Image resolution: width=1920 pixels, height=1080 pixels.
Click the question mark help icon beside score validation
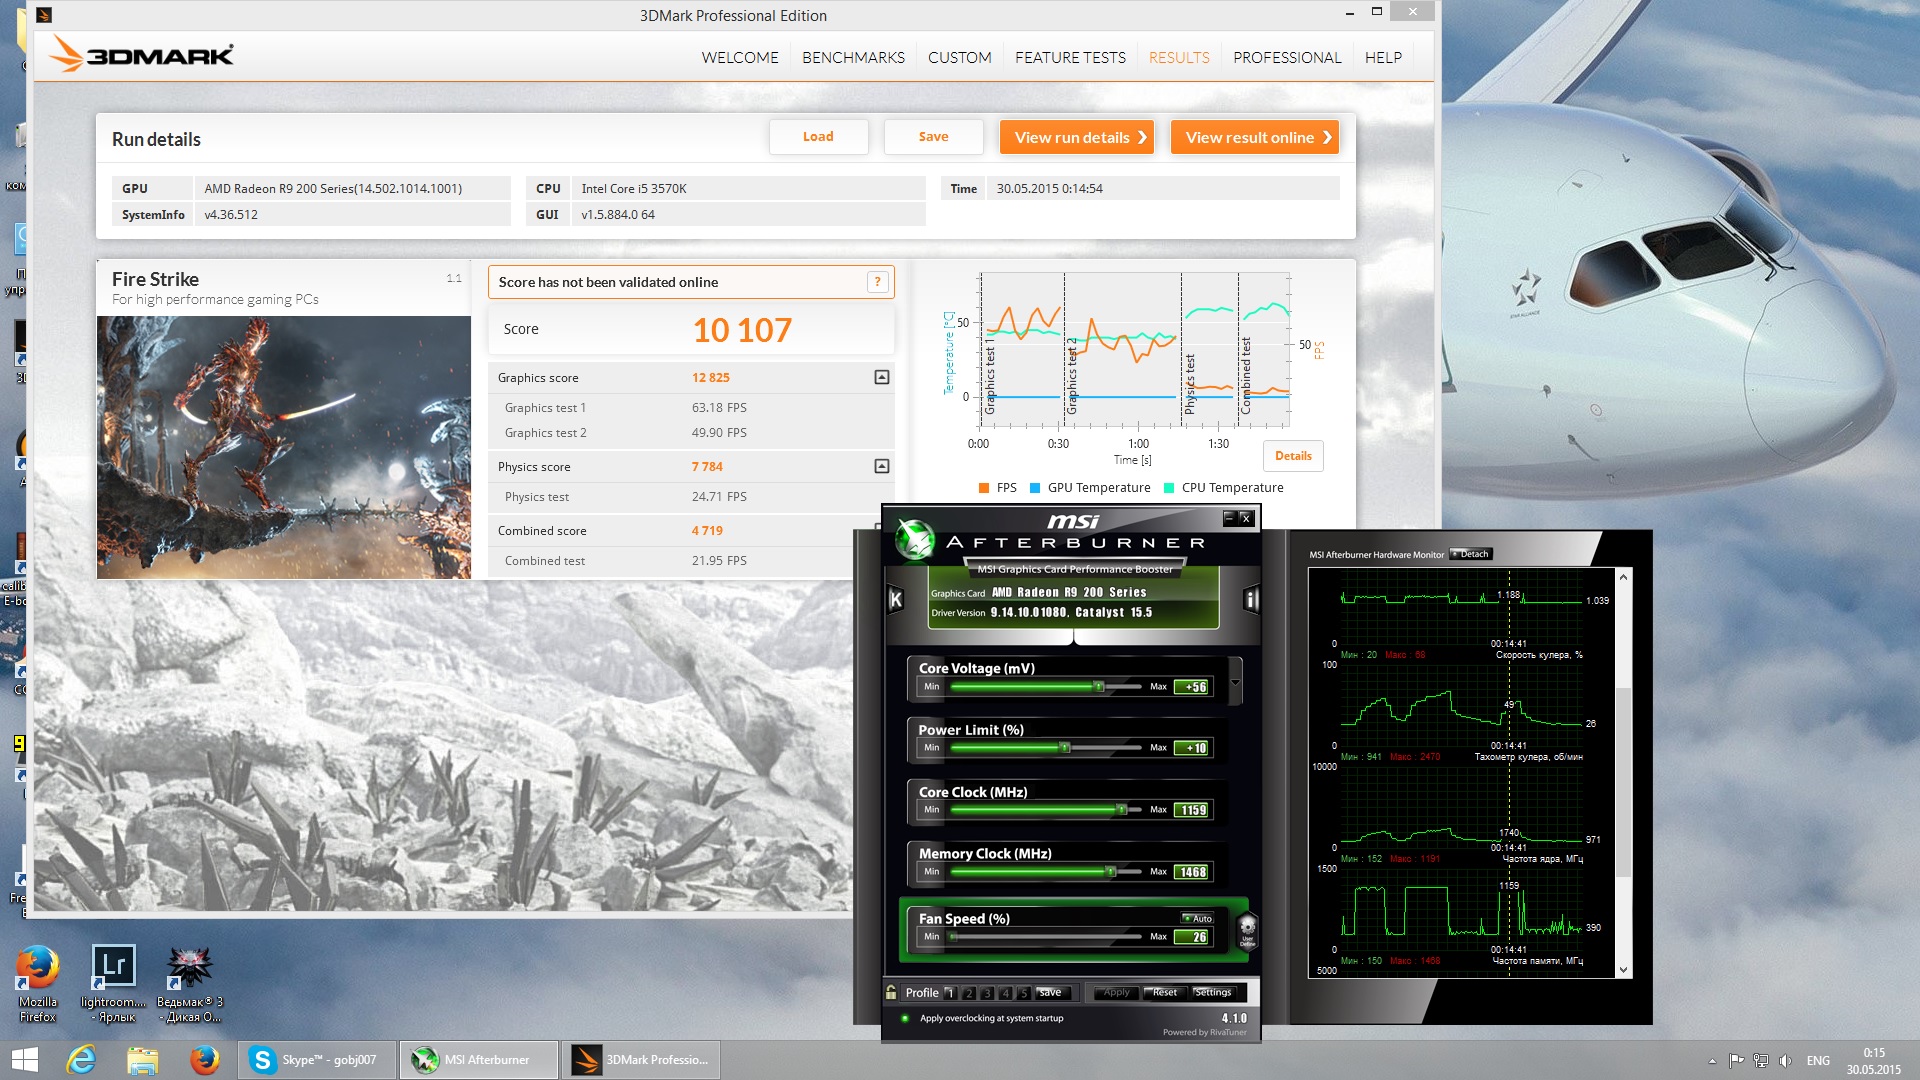pyautogui.click(x=877, y=282)
